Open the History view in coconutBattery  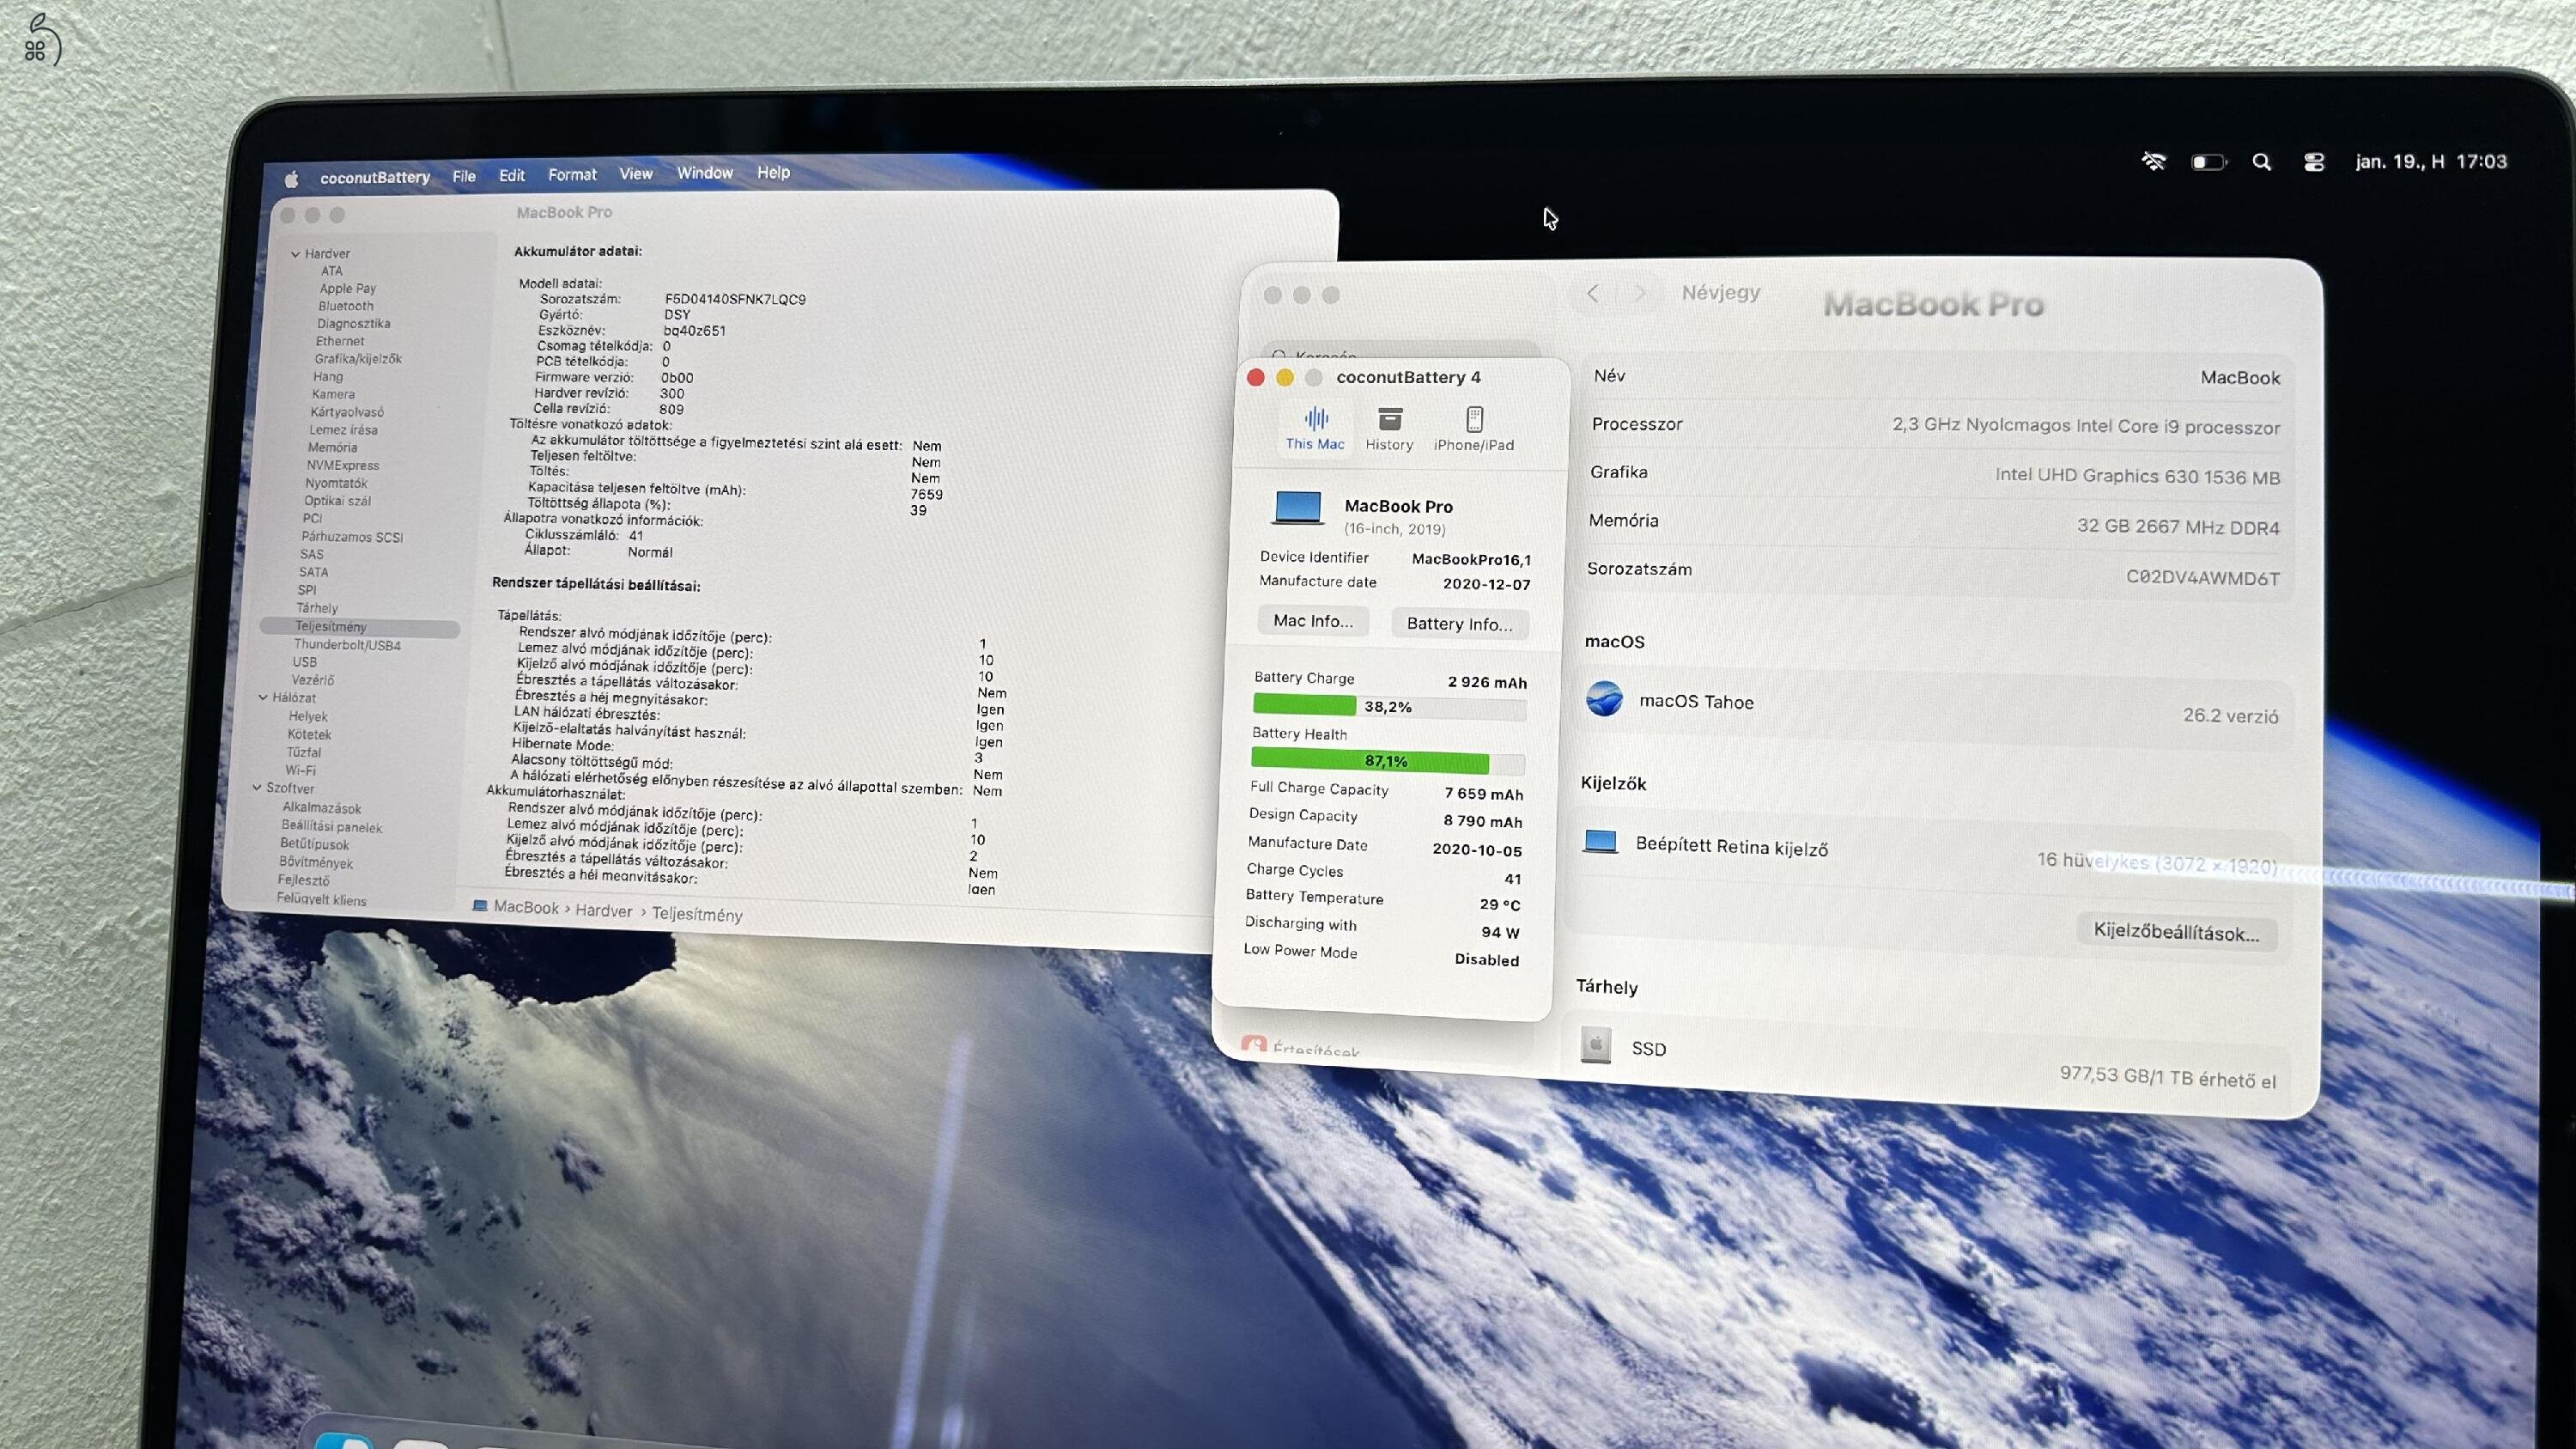coord(1389,428)
